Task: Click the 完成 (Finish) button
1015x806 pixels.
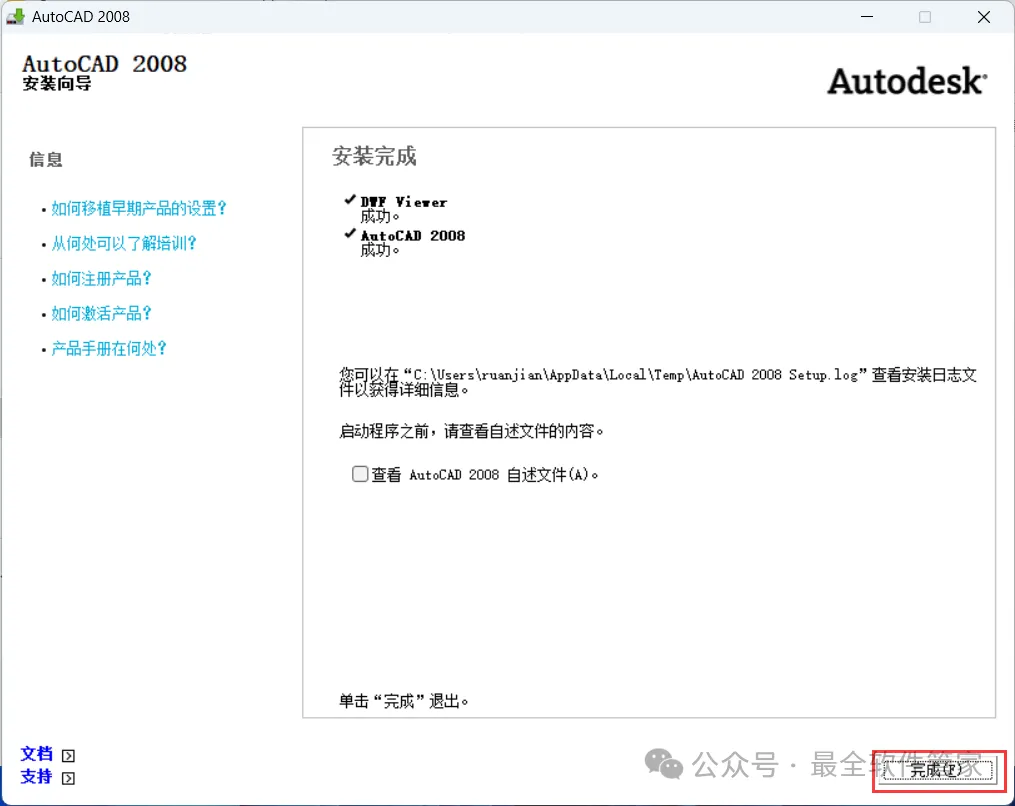Action: pyautogui.click(x=937, y=770)
